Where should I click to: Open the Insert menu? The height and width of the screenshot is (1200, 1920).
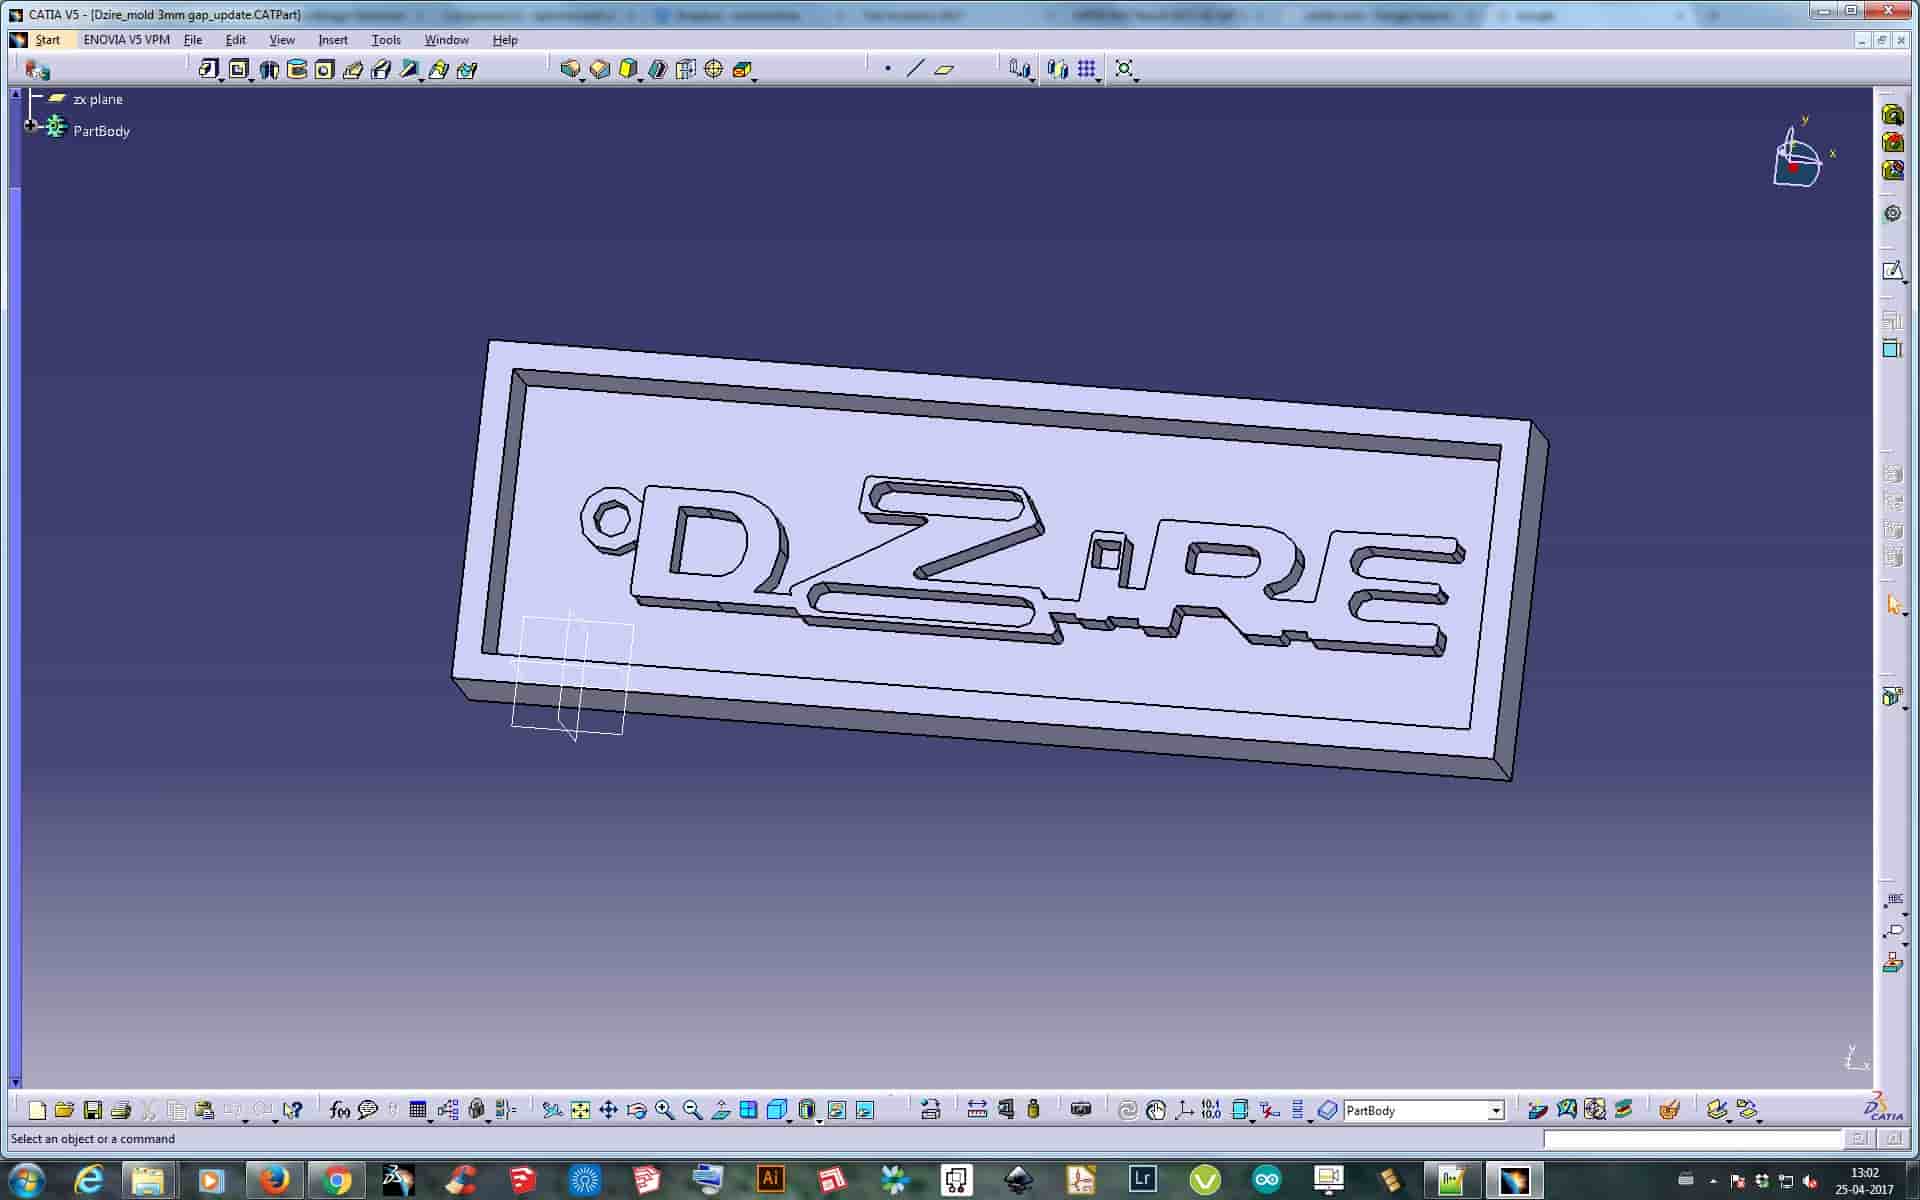pyautogui.click(x=333, y=40)
